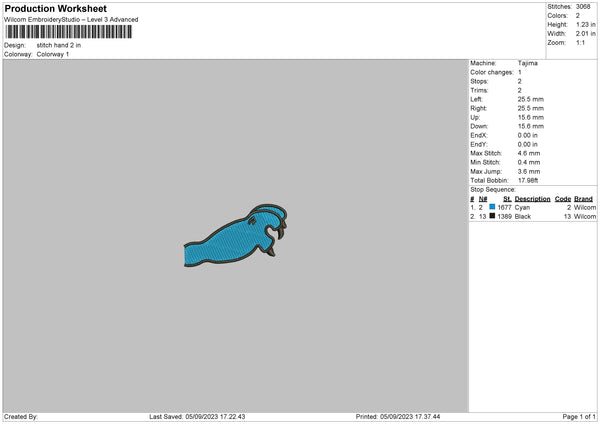
Task: Click the Stitches value '3068'
Action: coord(583,7)
